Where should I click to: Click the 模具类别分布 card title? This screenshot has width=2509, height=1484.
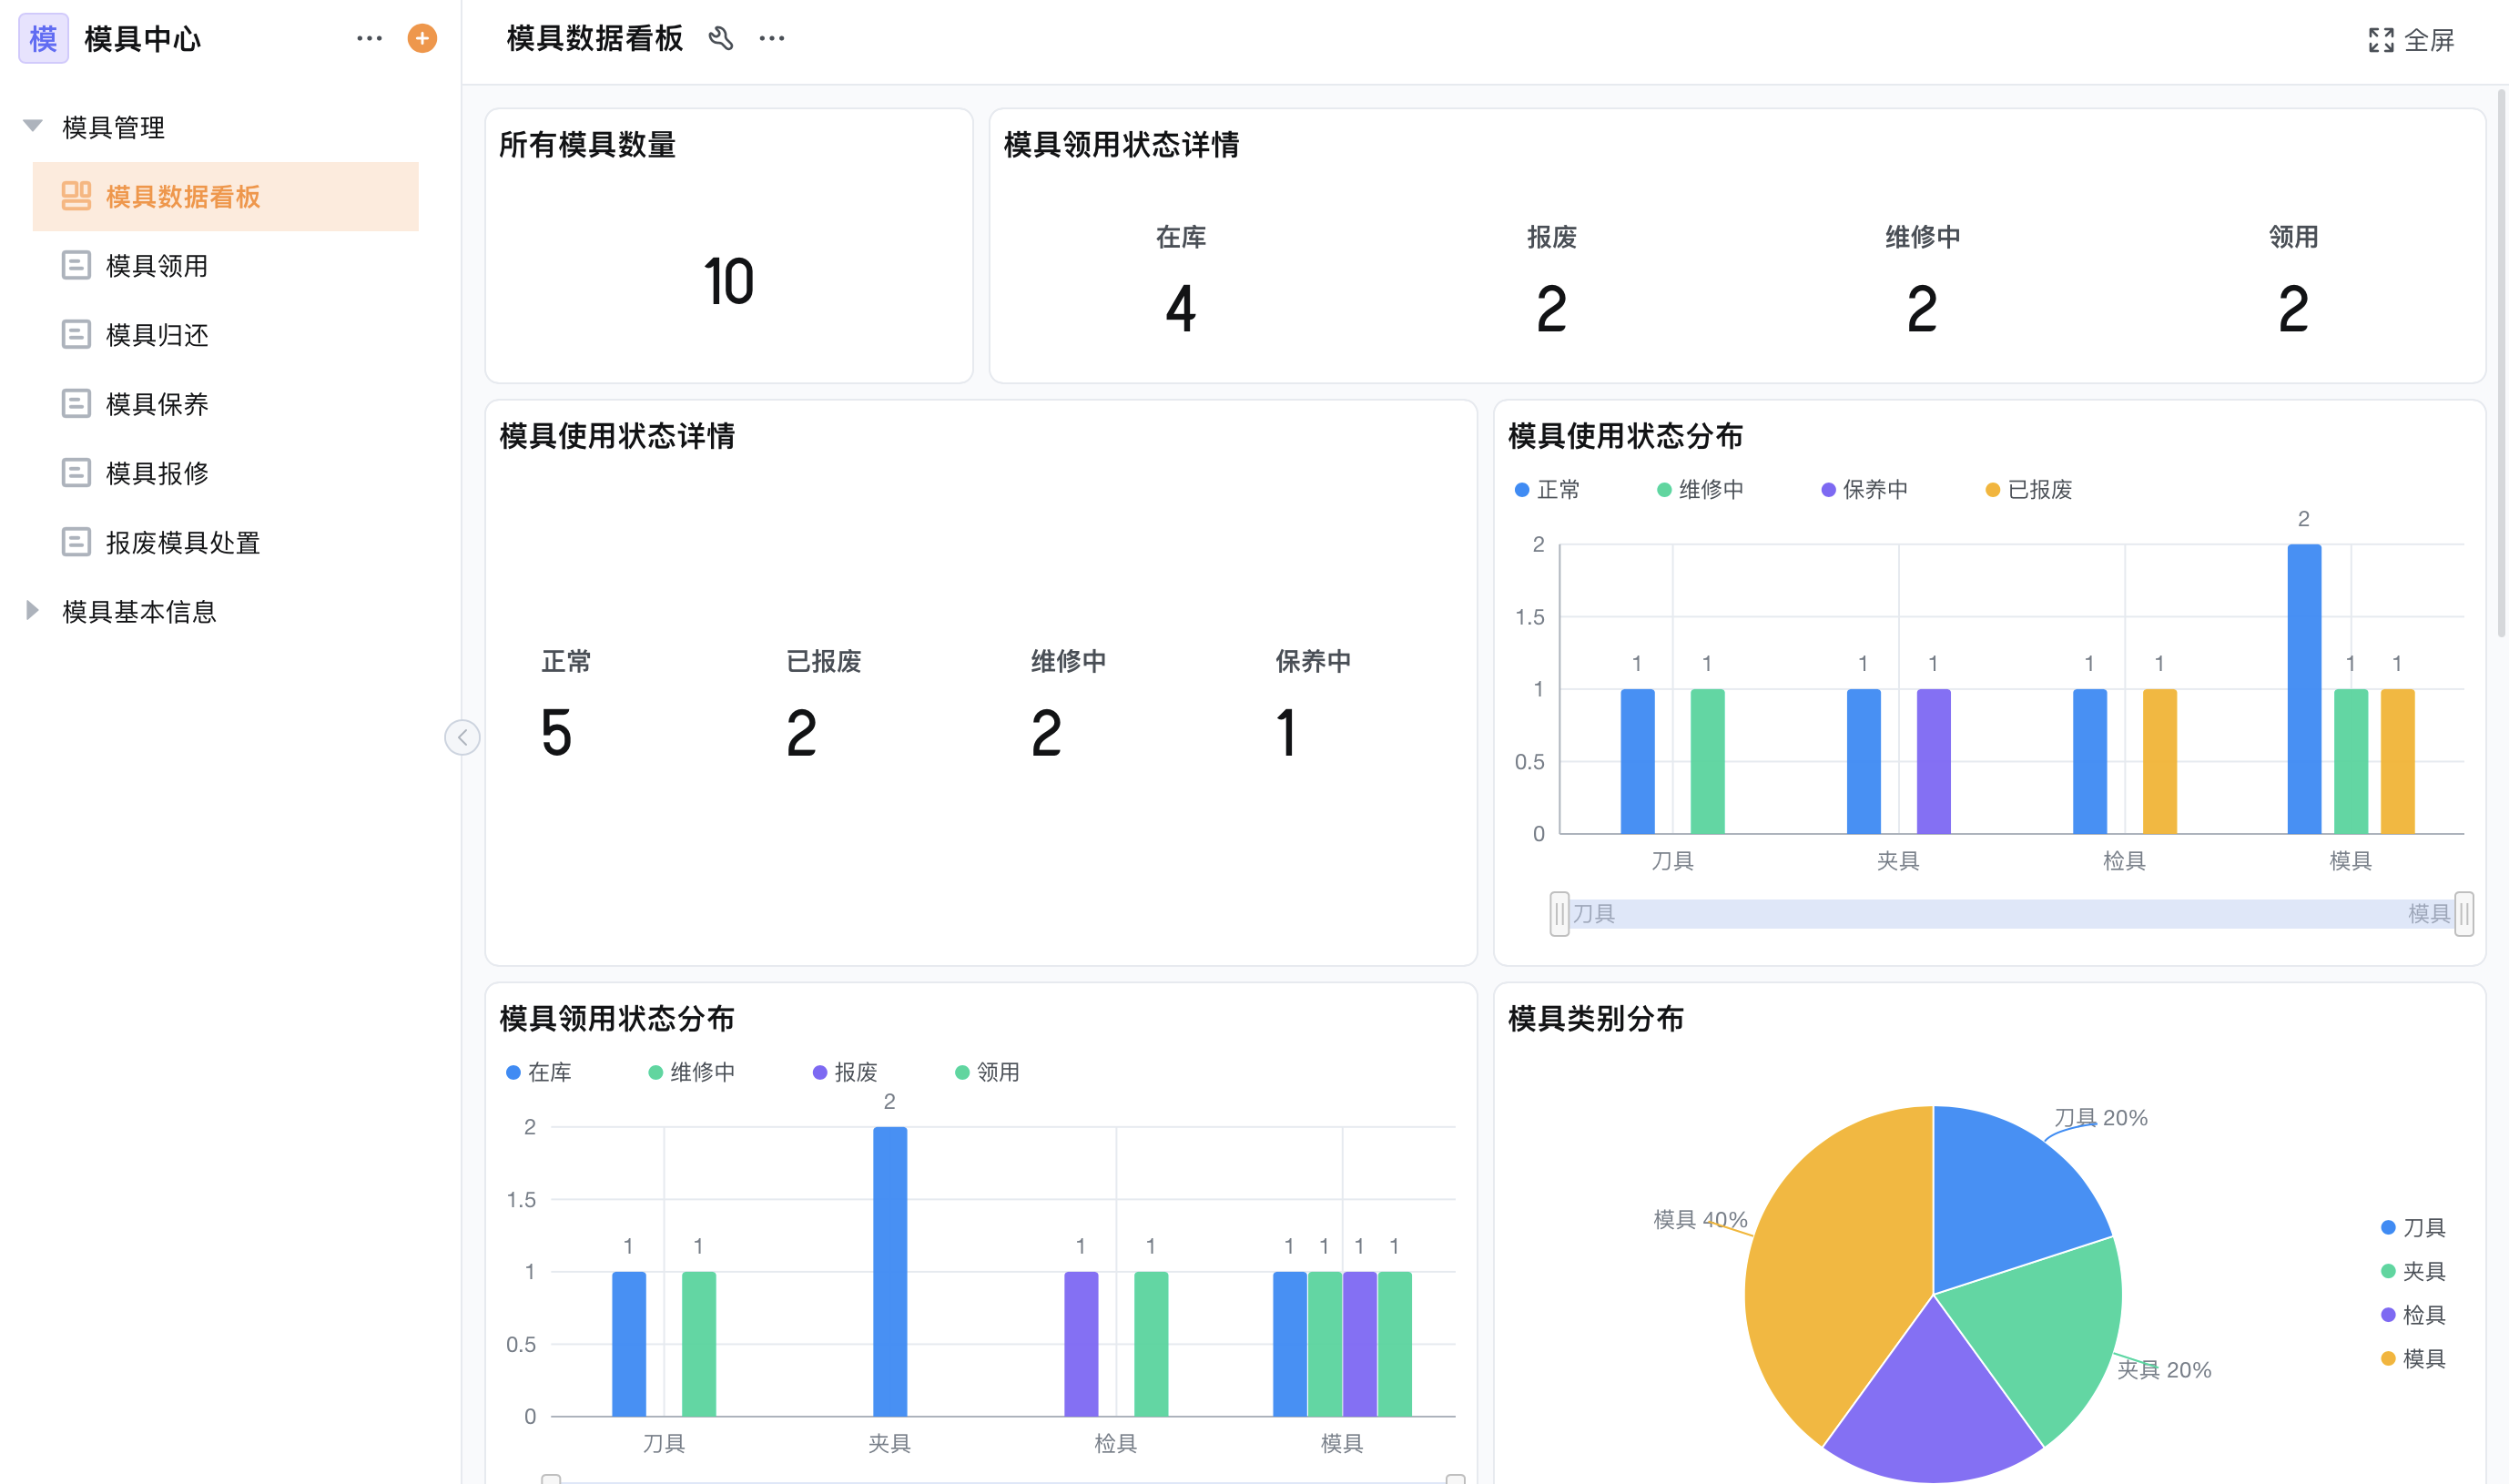click(x=1596, y=1018)
